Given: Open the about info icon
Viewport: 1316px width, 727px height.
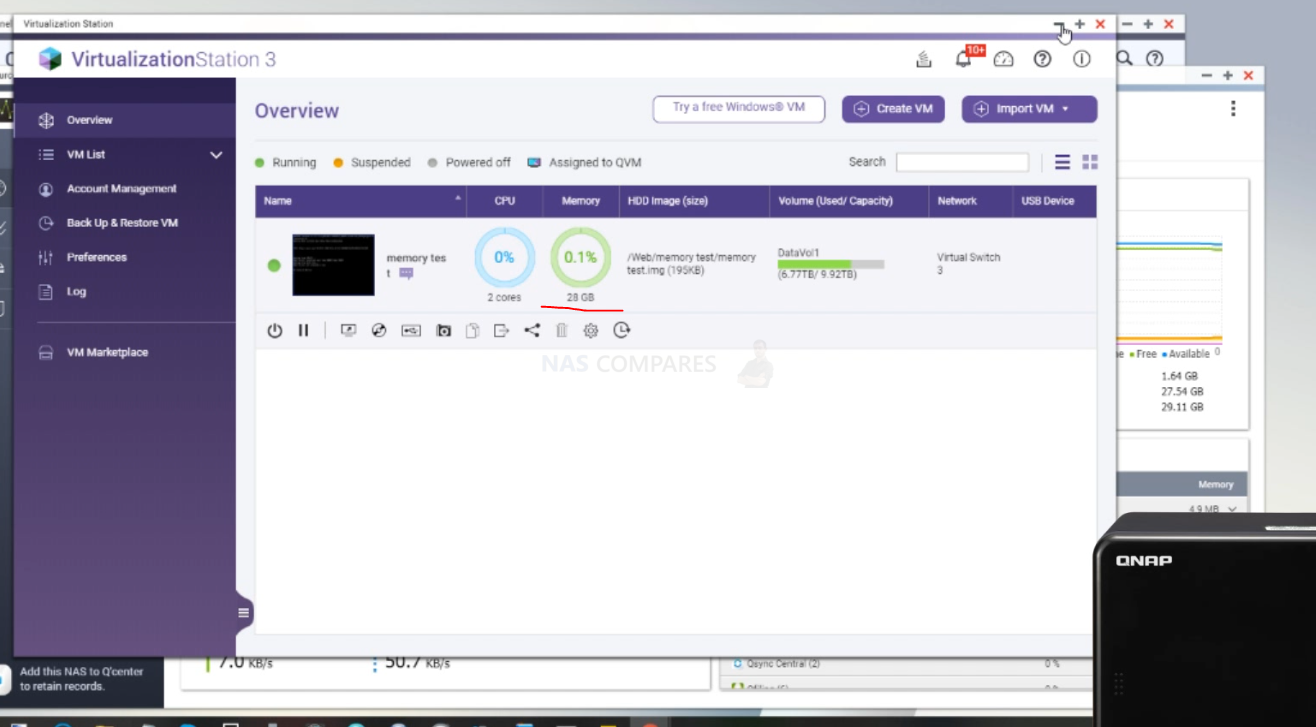Looking at the screenshot, I should (x=1082, y=60).
